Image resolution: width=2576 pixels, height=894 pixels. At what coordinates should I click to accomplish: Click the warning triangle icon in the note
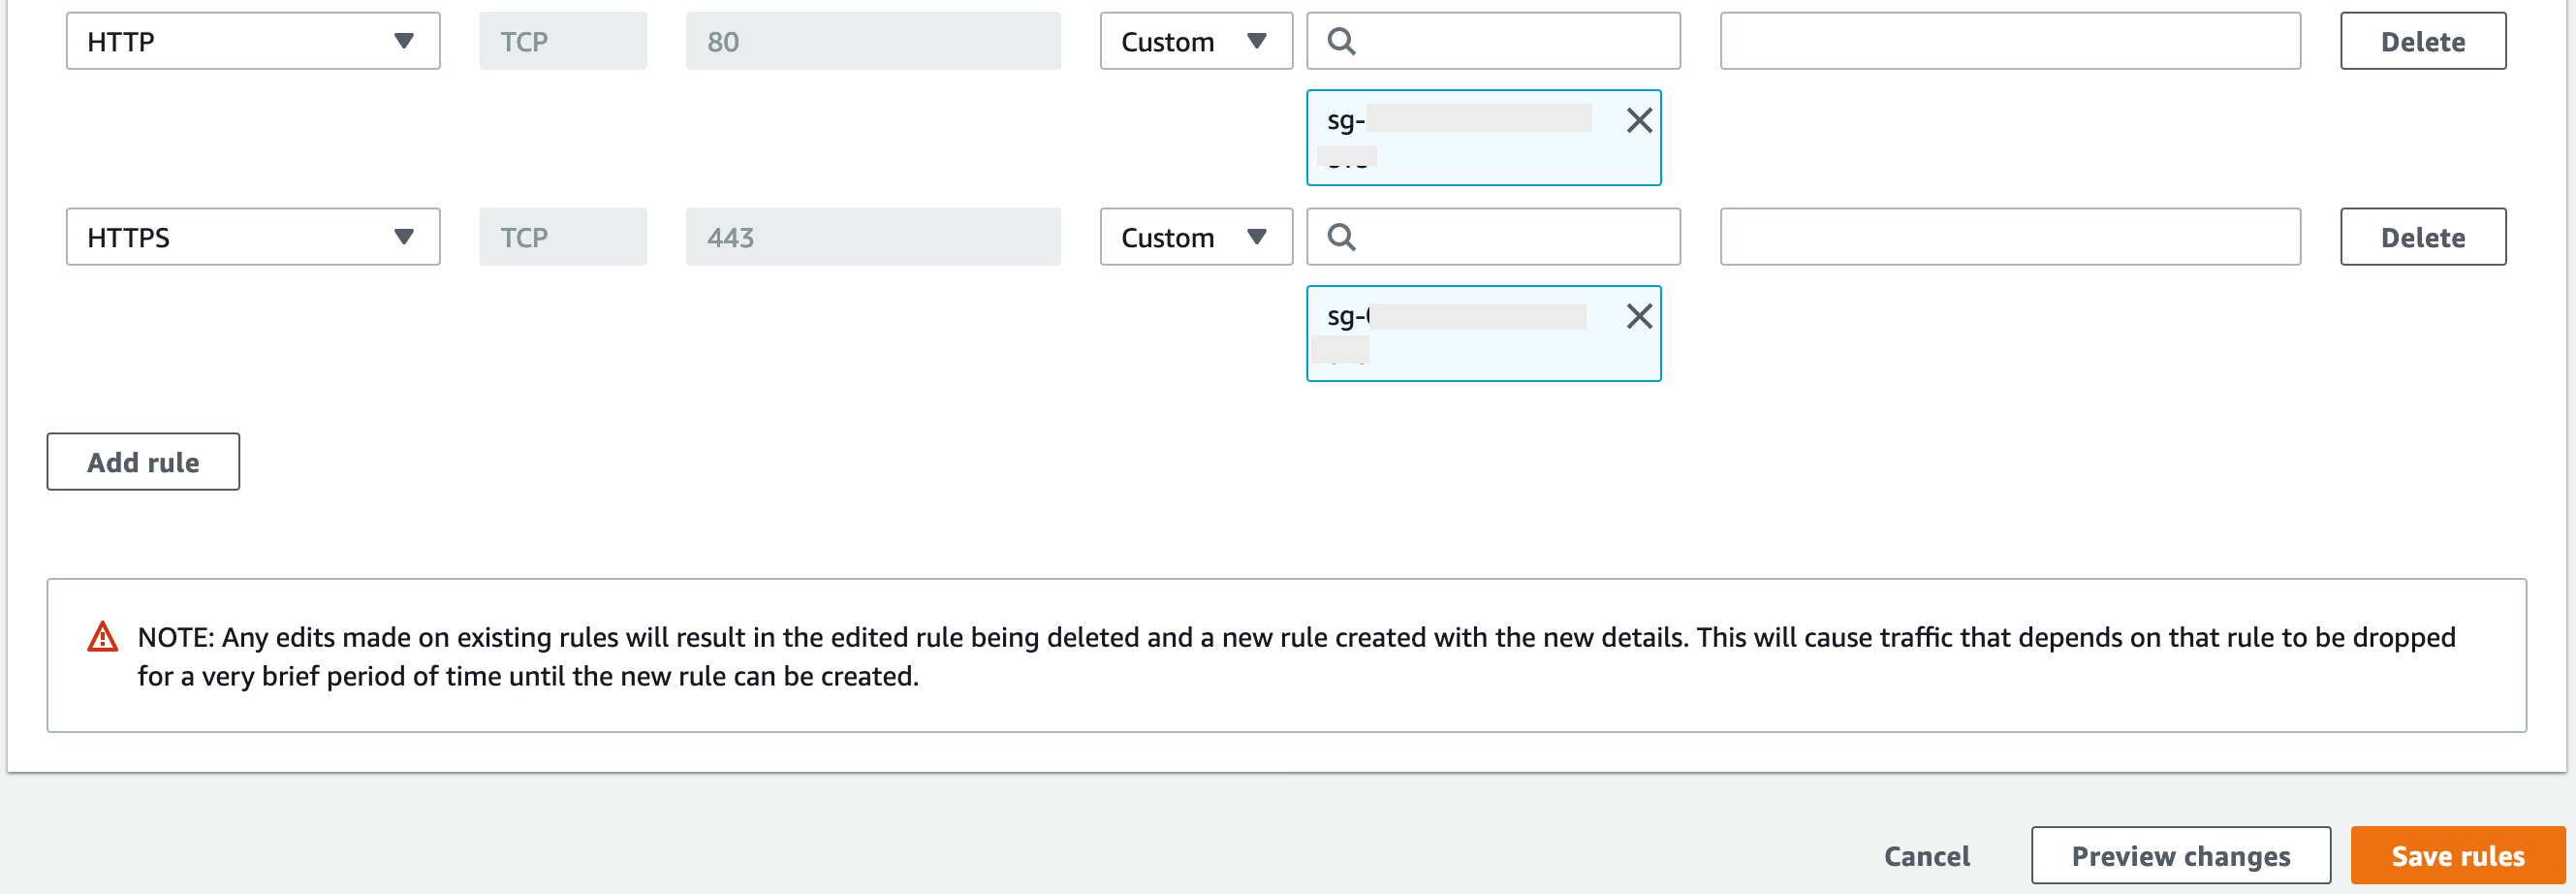(103, 637)
